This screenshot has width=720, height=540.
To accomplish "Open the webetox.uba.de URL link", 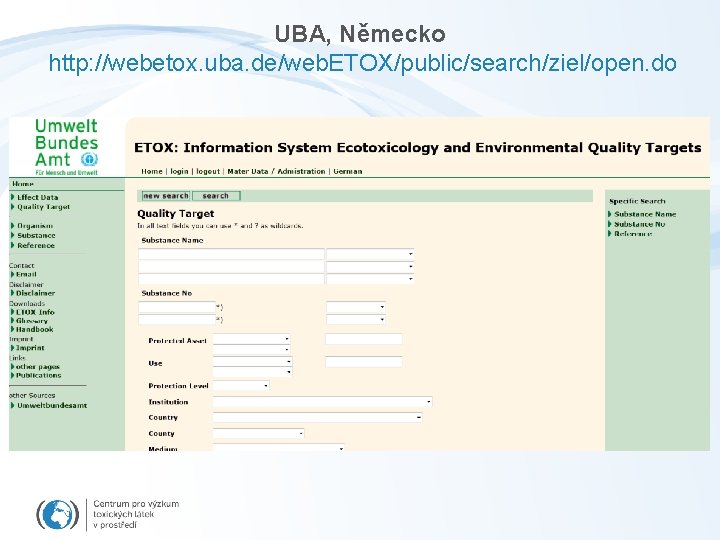I will (x=362, y=63).
